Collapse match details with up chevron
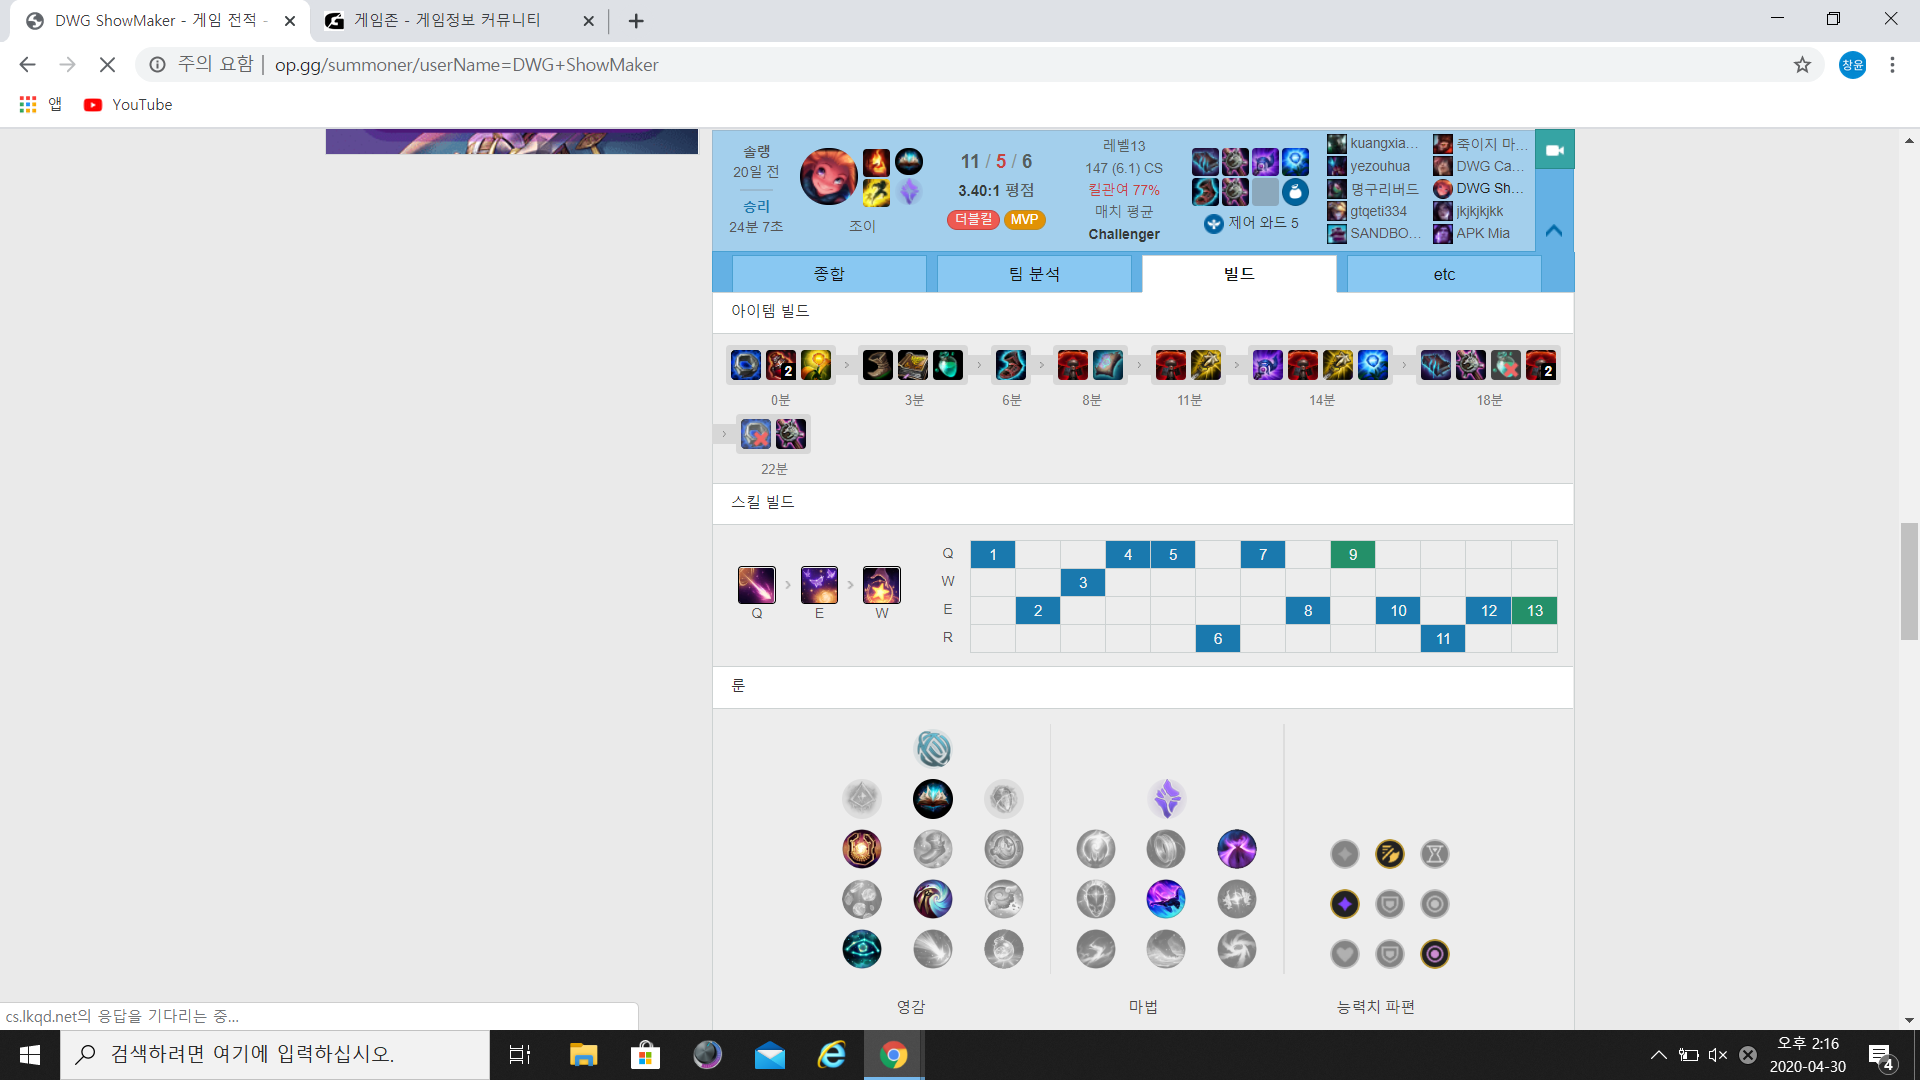 point(1554,231)
